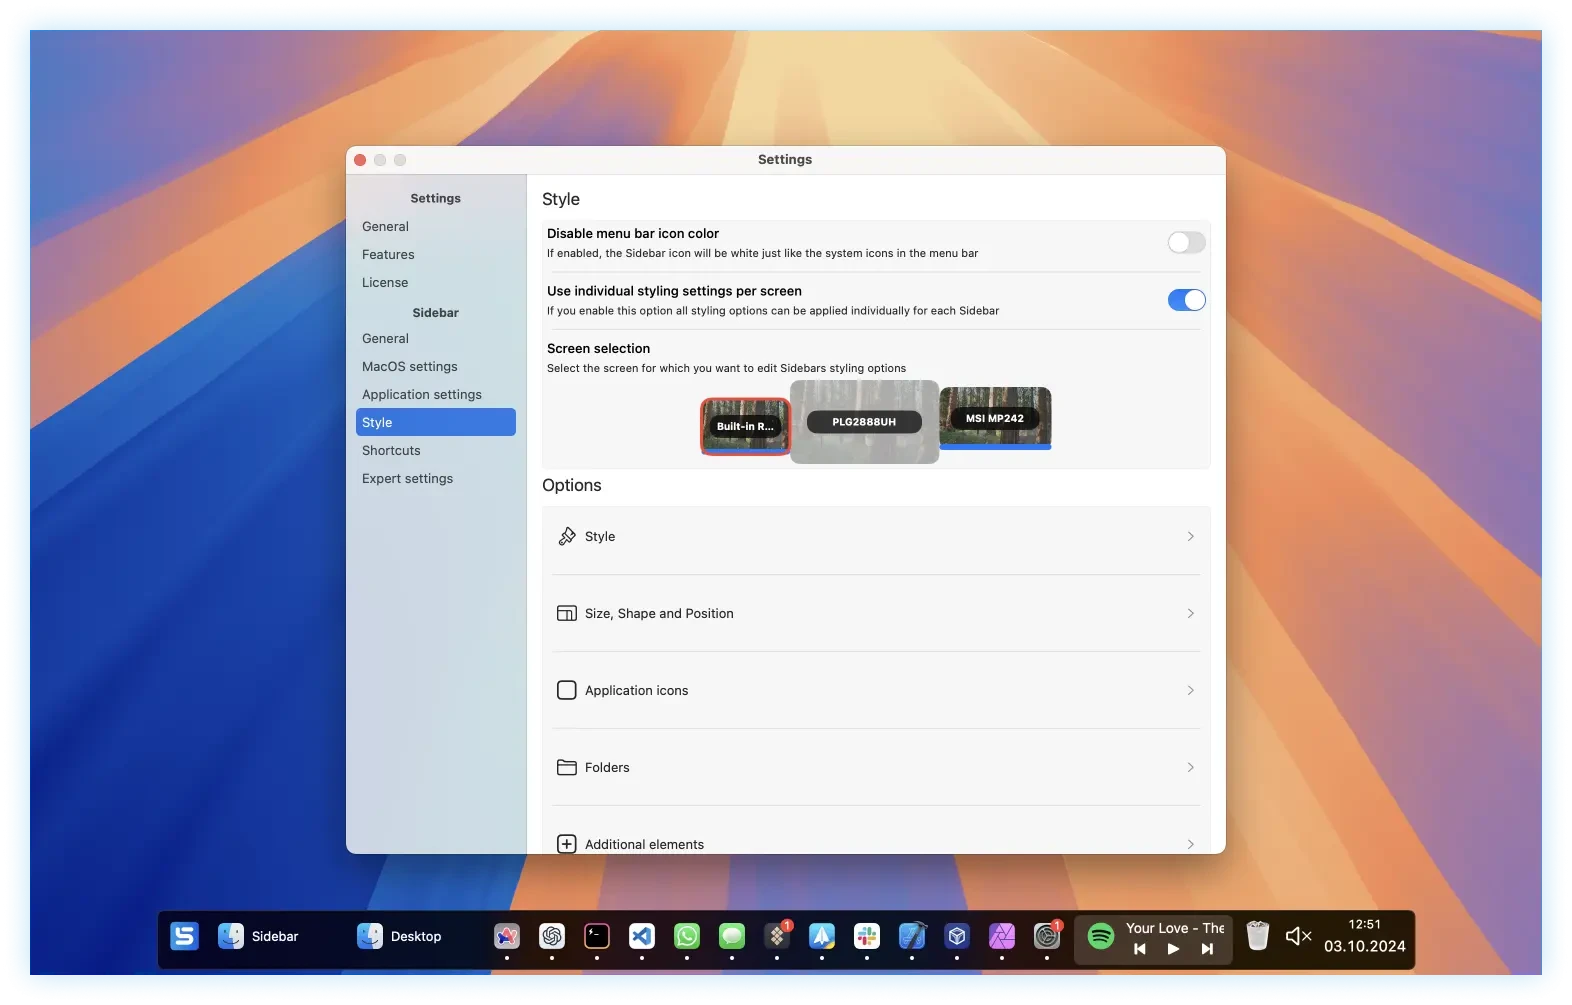Image resolution: width=1572 pixels, height=1005 pixels.
Task: Toggle the muted volume speaker icon
Action: 1298,936
